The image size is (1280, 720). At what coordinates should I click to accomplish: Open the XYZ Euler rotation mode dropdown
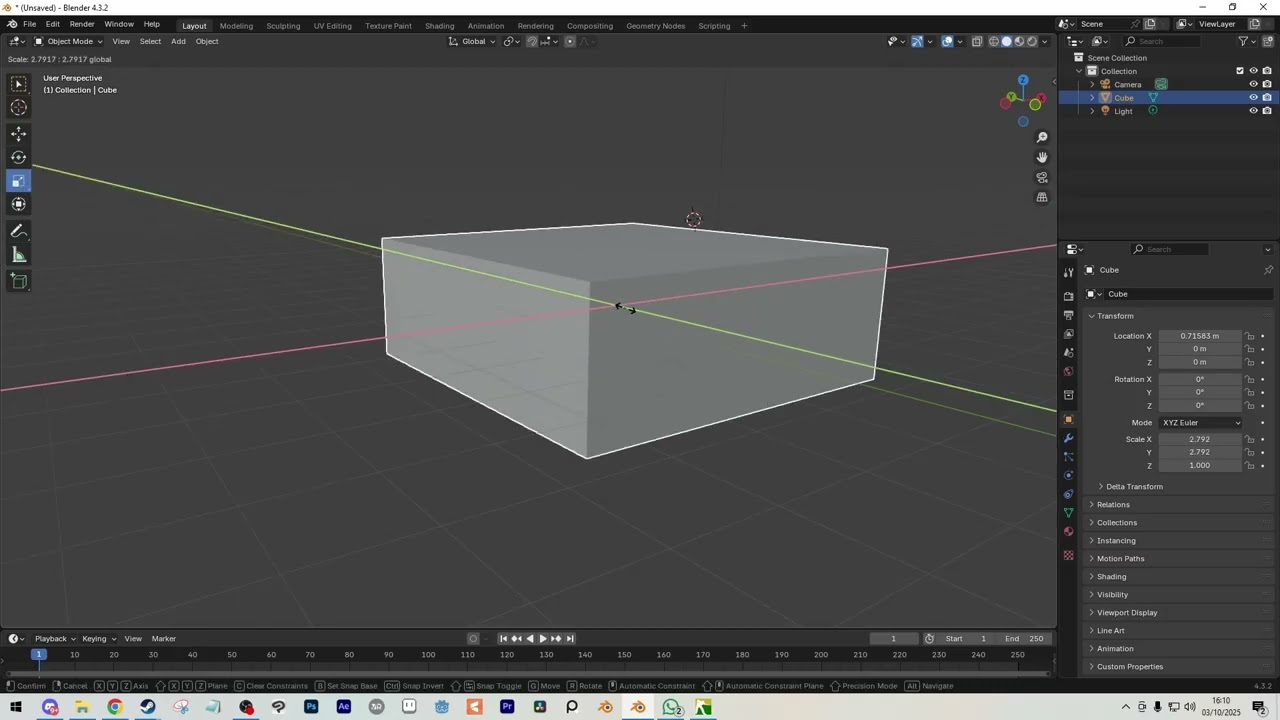pos(1200,422)
